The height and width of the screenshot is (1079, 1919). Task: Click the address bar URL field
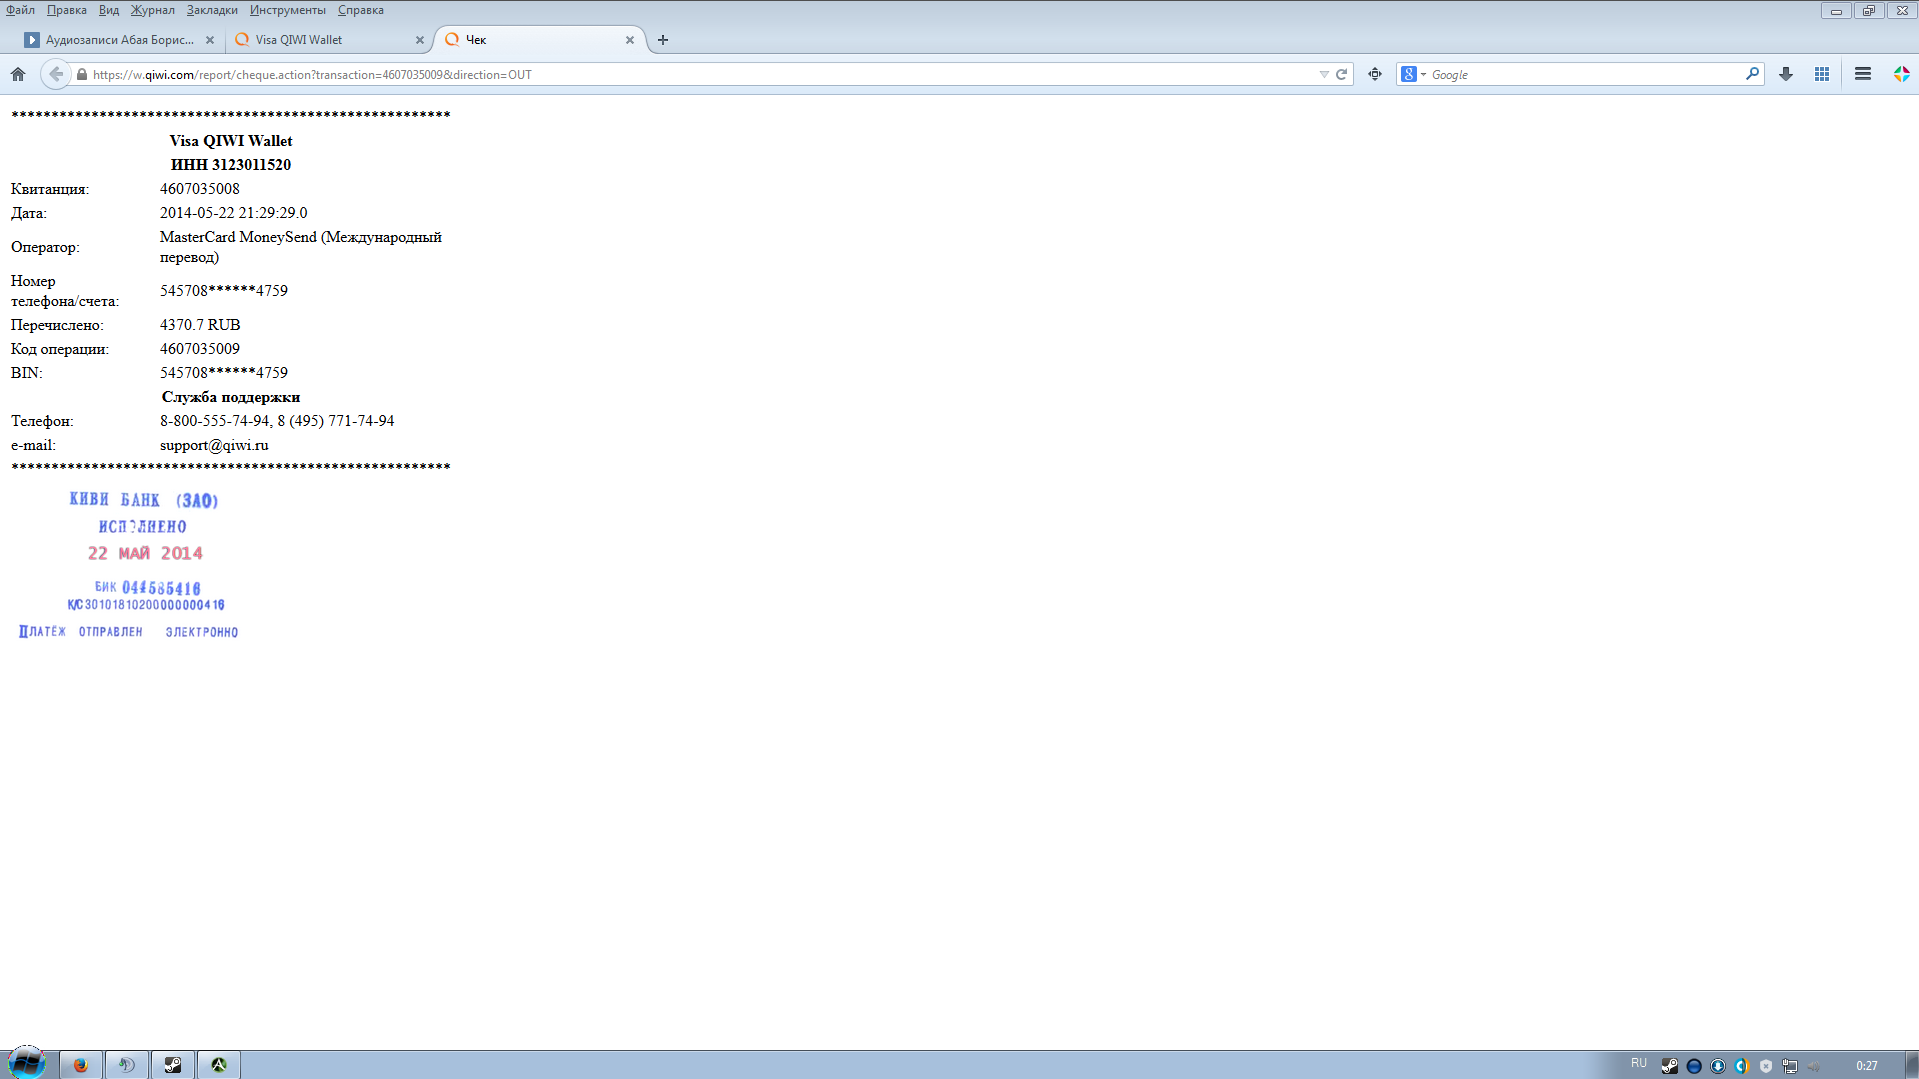point(700,74)
